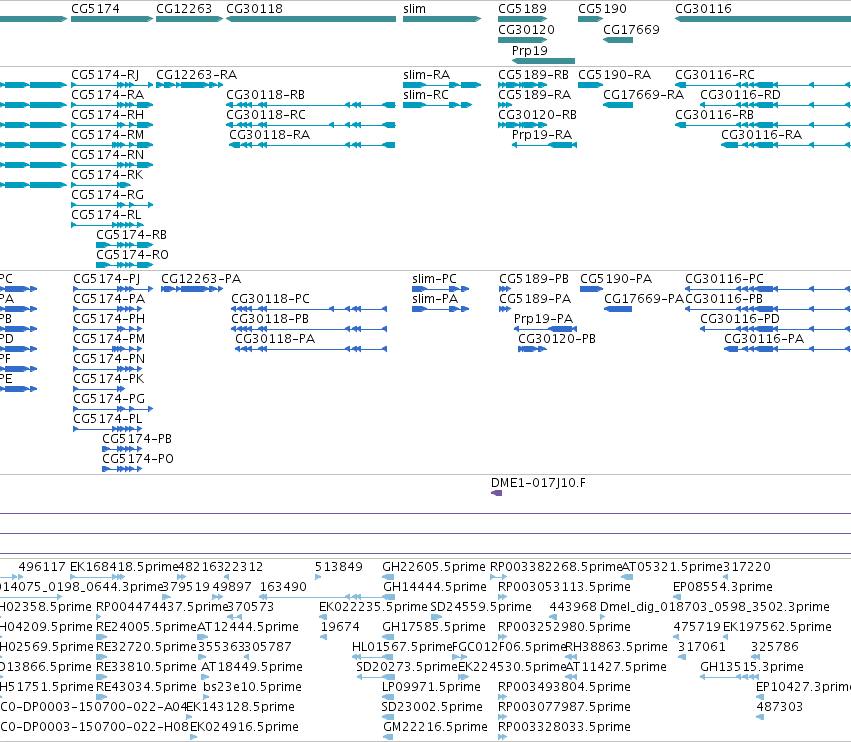
Task: Select the SD23002.5prime EST label
Action: (x=432, y=707)
